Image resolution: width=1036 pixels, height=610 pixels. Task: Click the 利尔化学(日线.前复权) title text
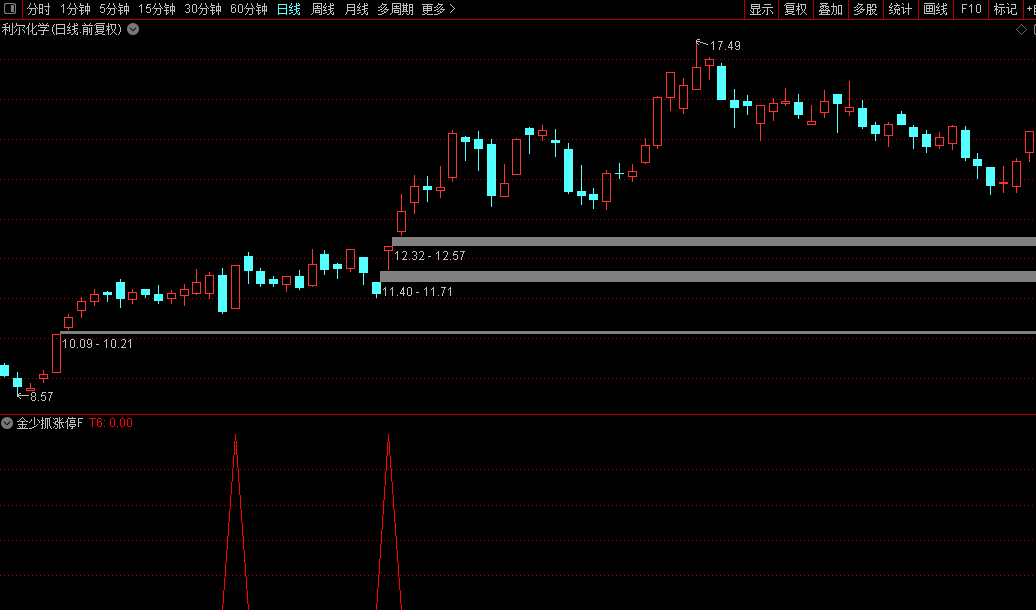(61, 29)
